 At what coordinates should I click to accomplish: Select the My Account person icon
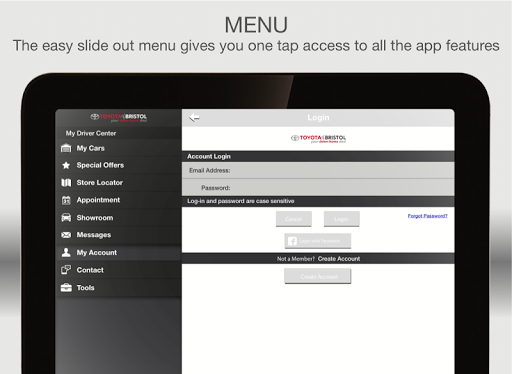(66, 252)
